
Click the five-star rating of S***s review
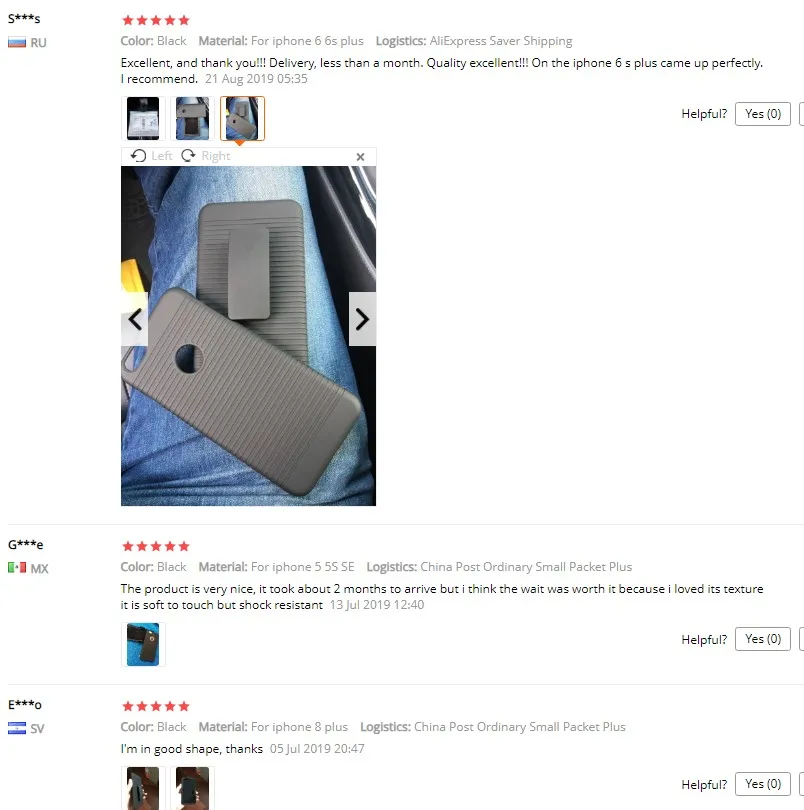(x=156, y=20)
